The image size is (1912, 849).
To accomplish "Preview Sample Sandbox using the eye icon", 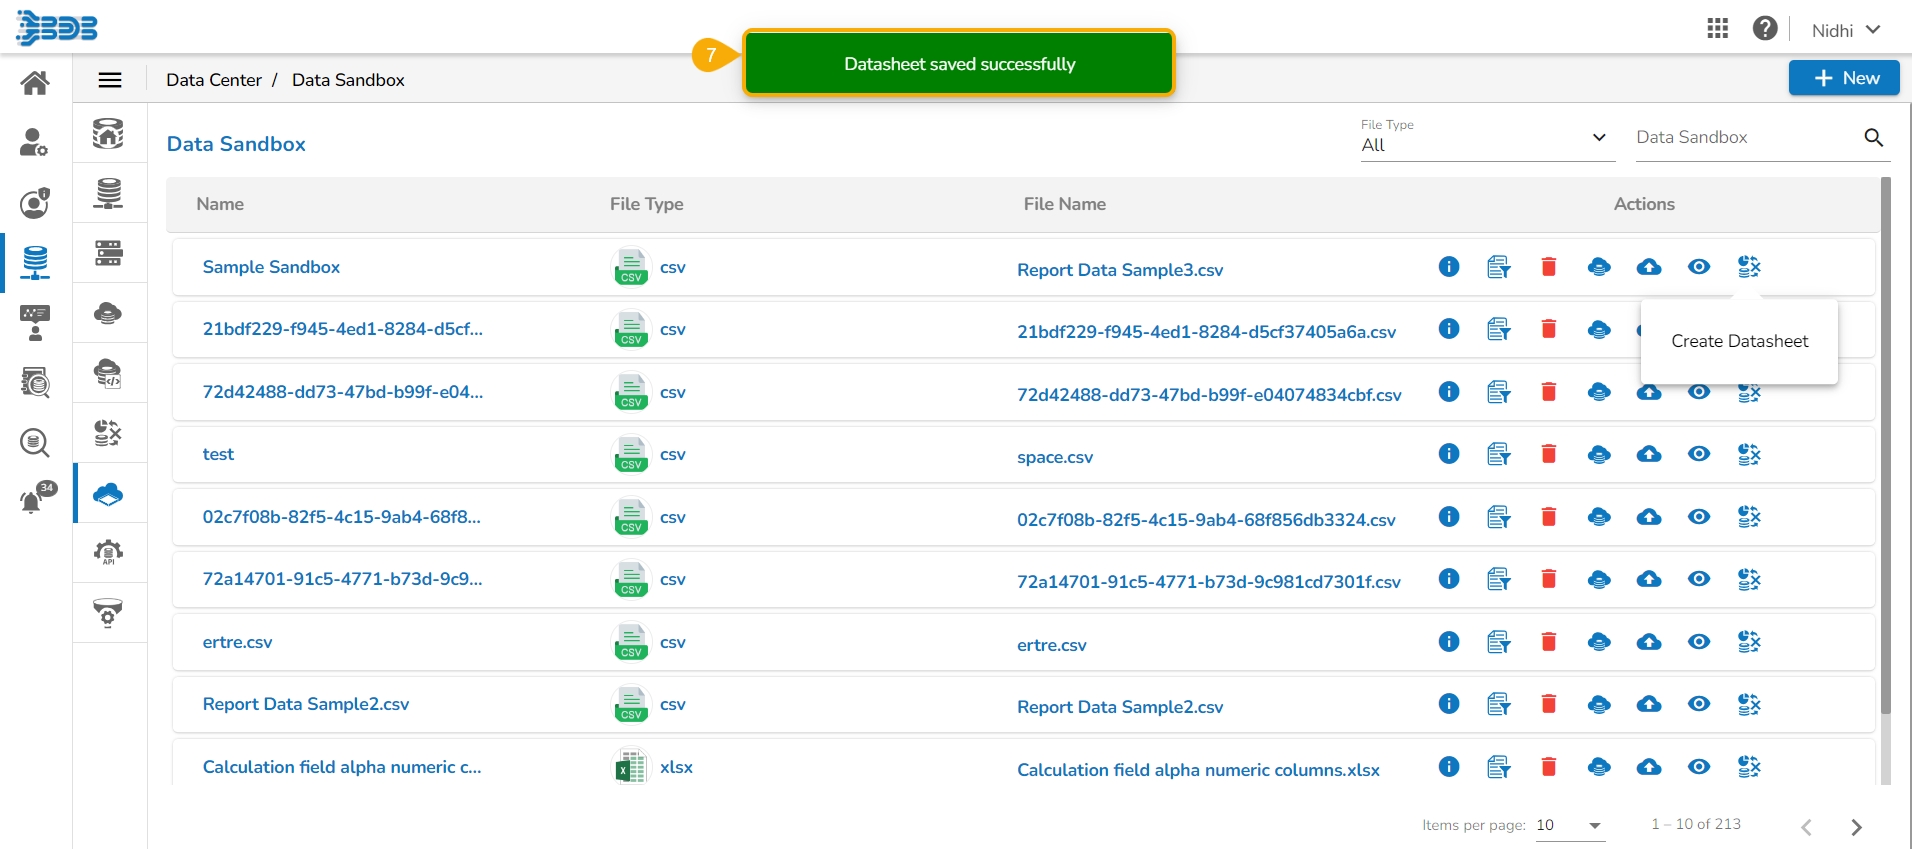I will (x=1699, y=267).
